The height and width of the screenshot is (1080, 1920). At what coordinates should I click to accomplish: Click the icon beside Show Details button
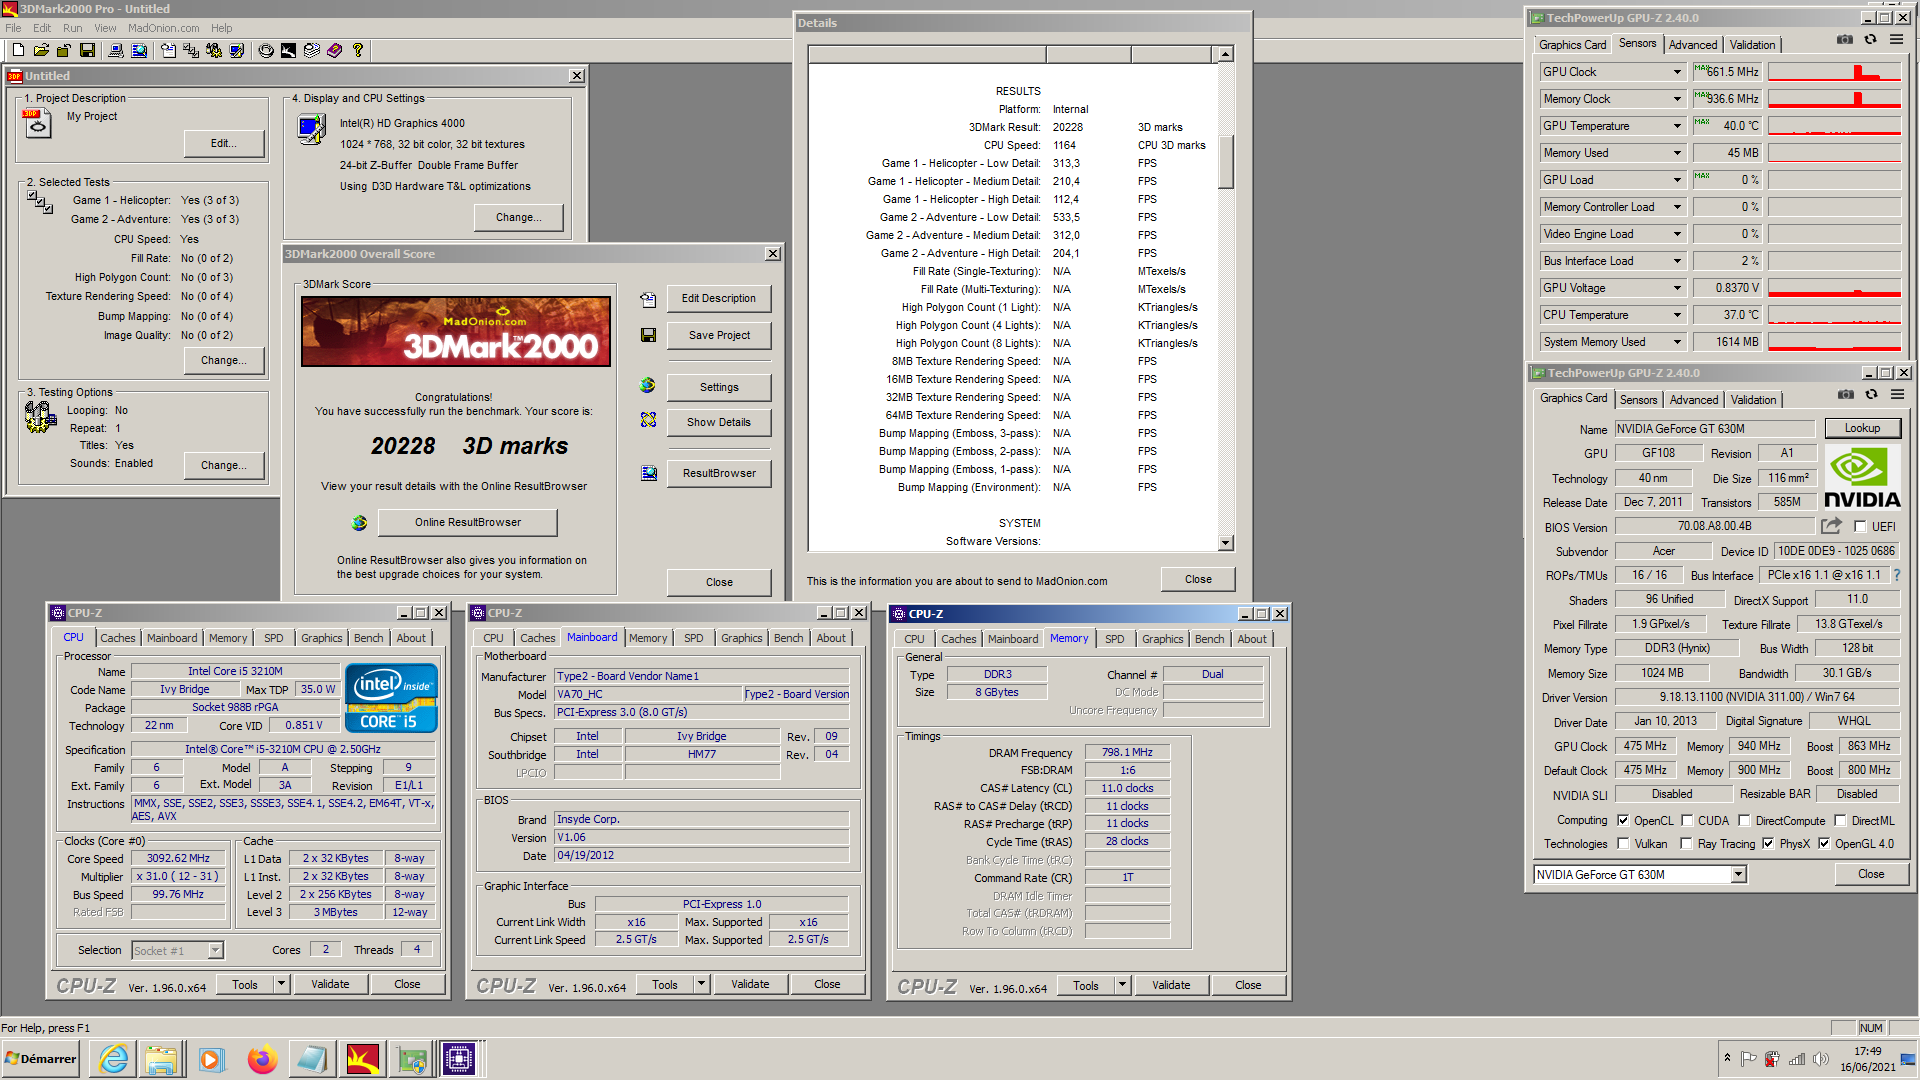648,420
